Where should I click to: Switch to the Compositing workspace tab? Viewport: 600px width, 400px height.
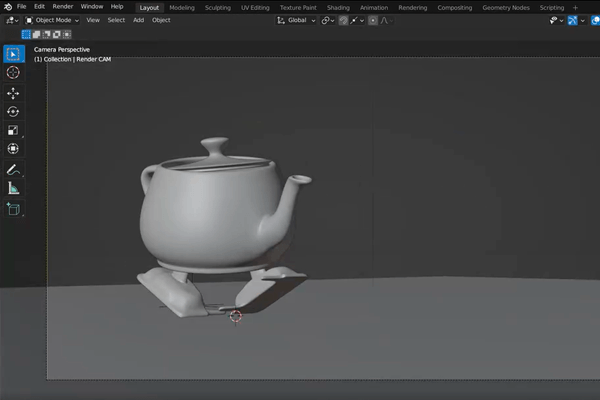coord(455,8)
